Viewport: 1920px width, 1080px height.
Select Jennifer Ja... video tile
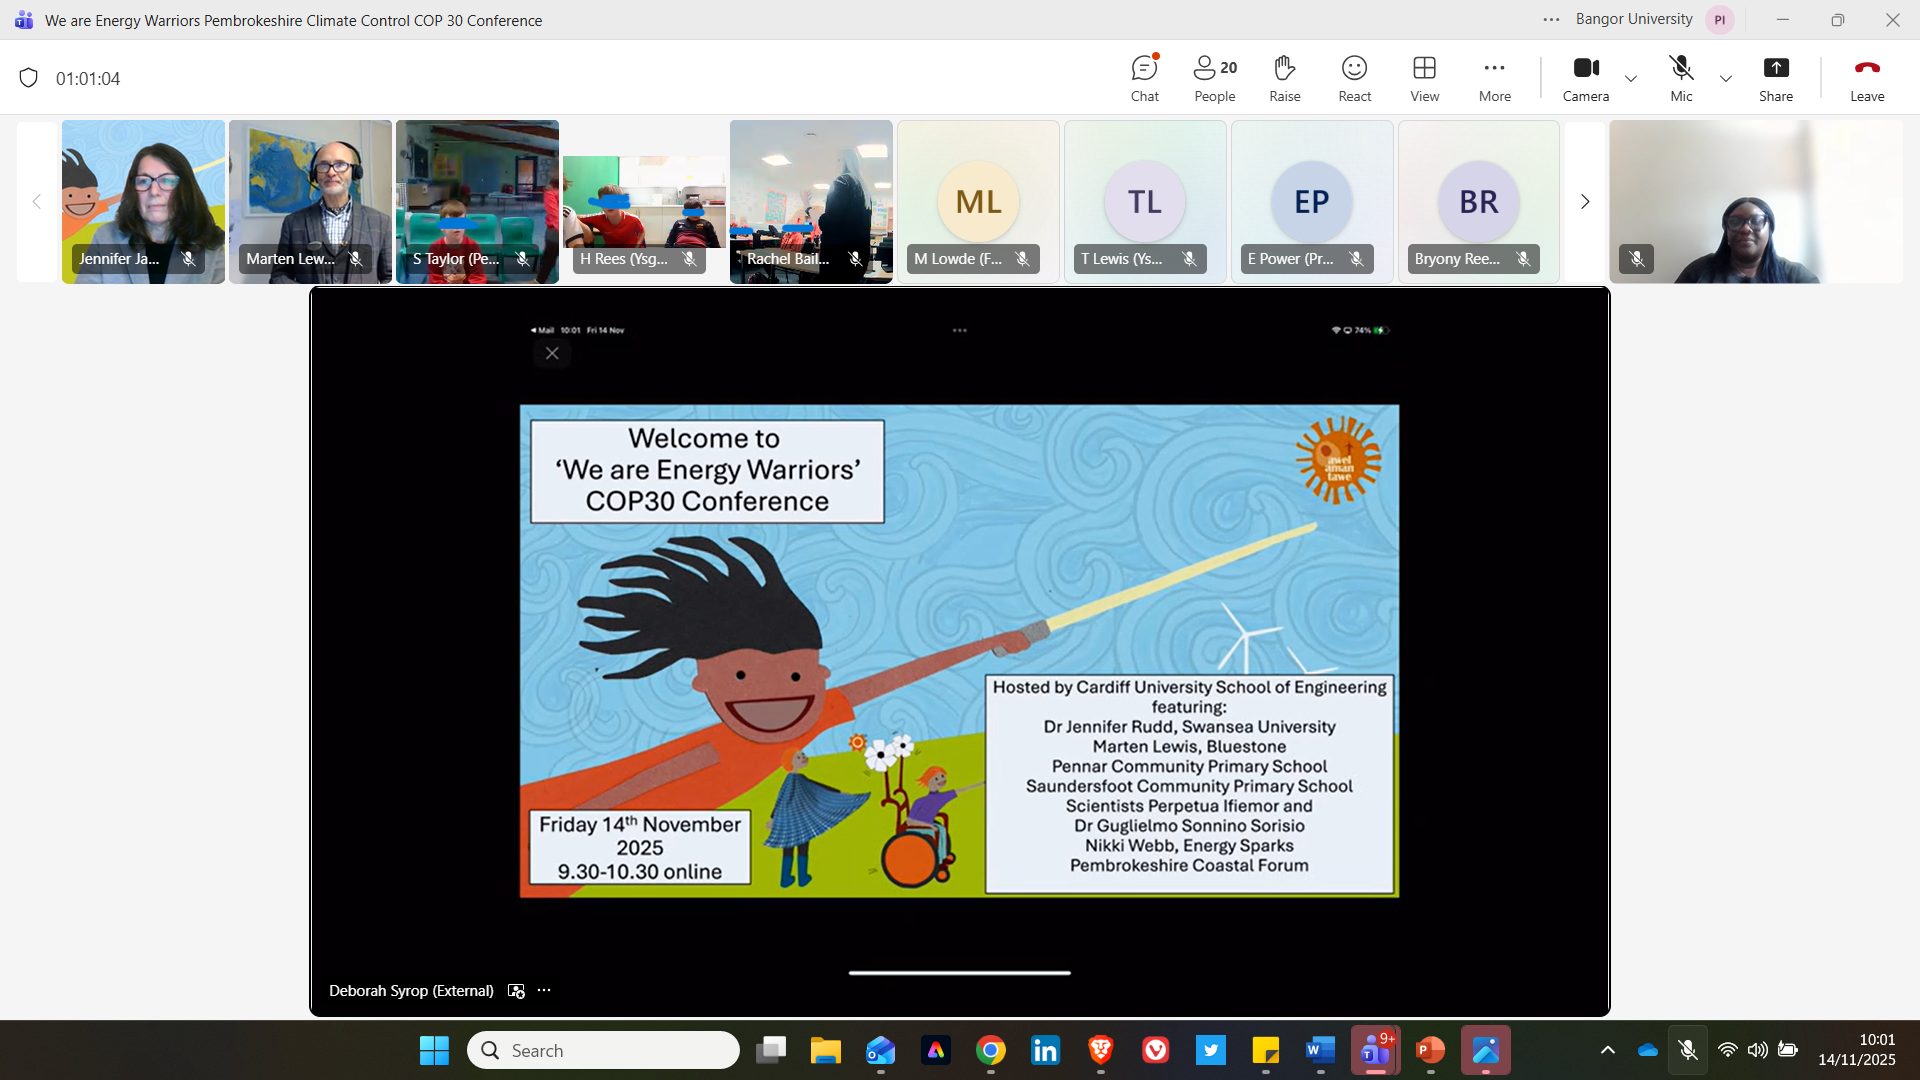(x=143, y=202)
